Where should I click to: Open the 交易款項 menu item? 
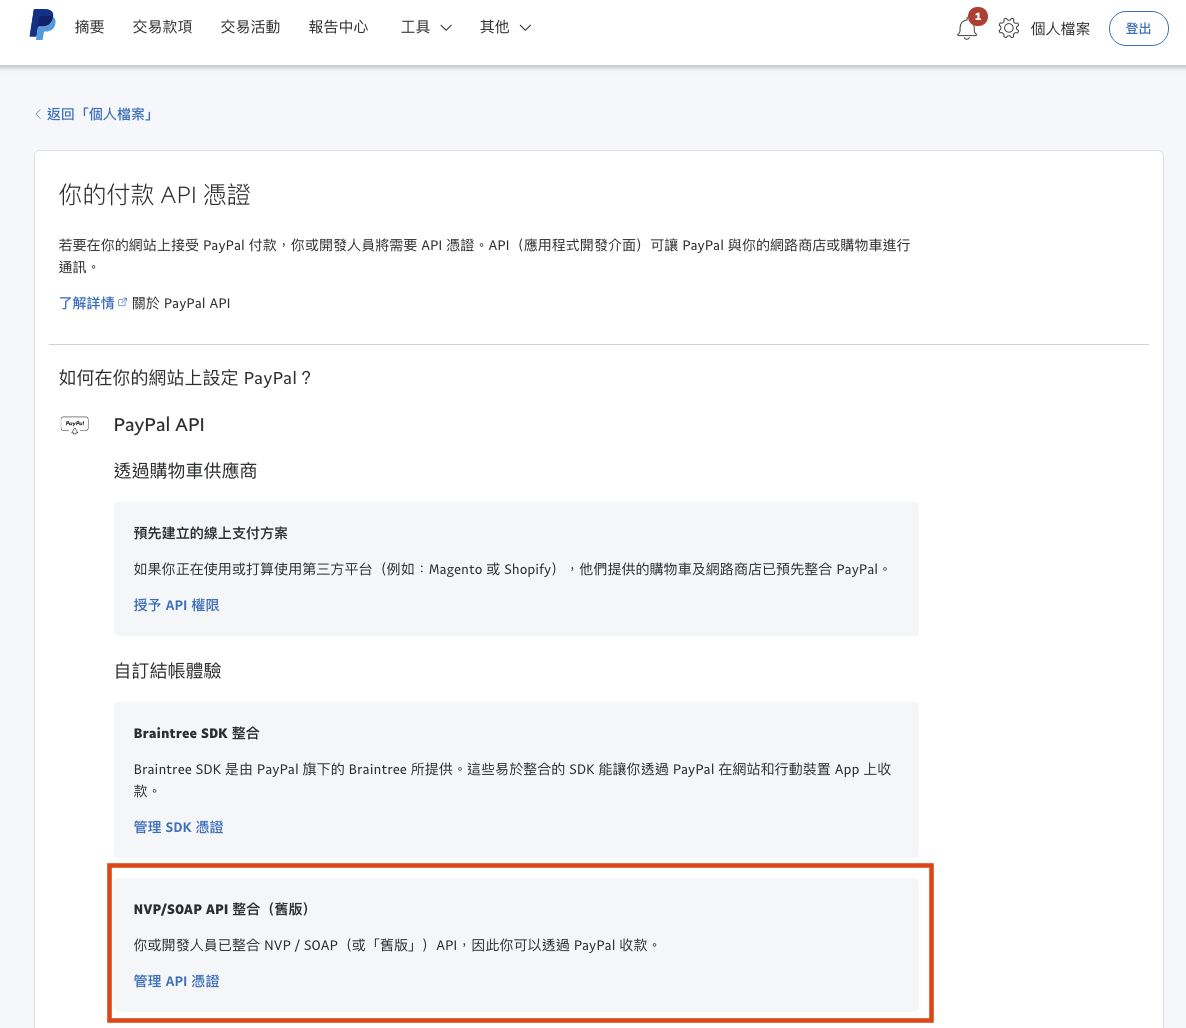tap(162, 27)
